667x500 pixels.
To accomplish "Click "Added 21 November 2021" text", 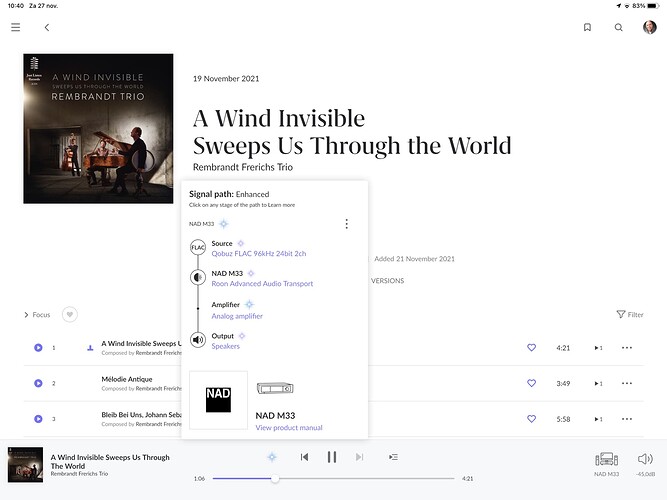I will coord(414,259).
